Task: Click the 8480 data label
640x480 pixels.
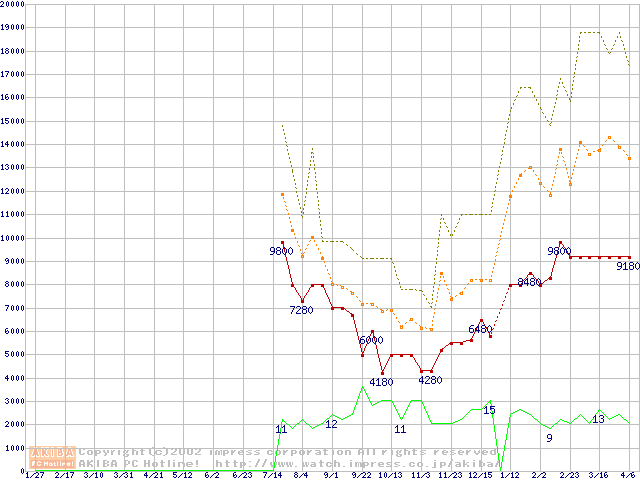Action: click(529, 282)
